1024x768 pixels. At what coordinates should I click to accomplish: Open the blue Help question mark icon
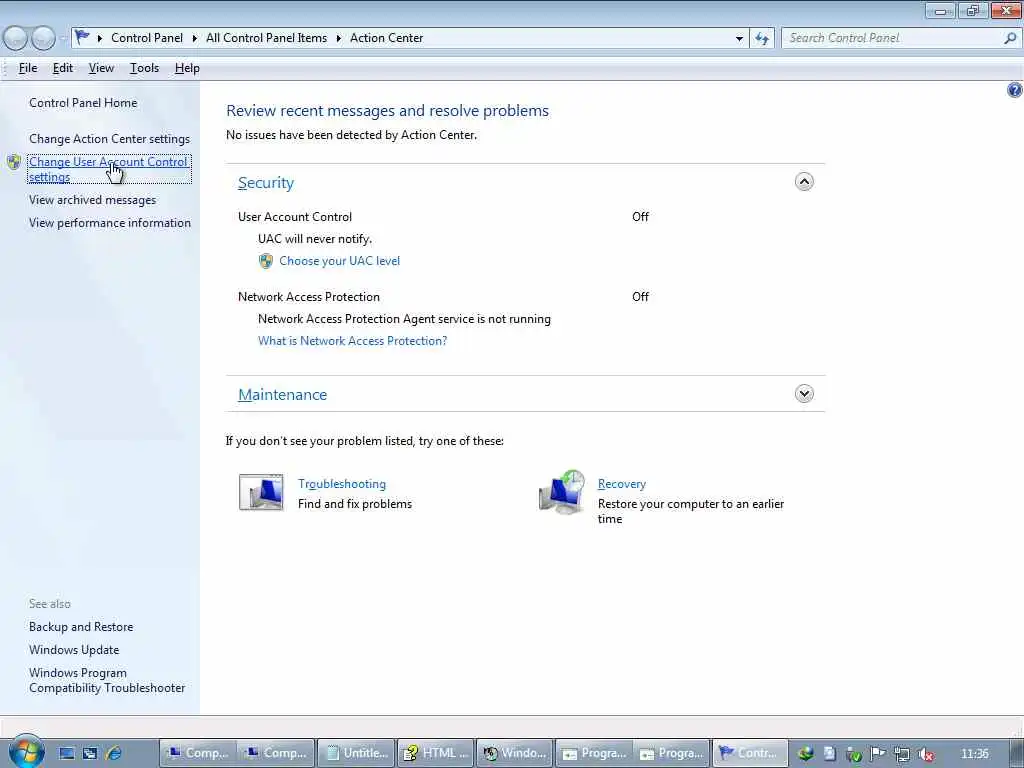coord(1014,89)
